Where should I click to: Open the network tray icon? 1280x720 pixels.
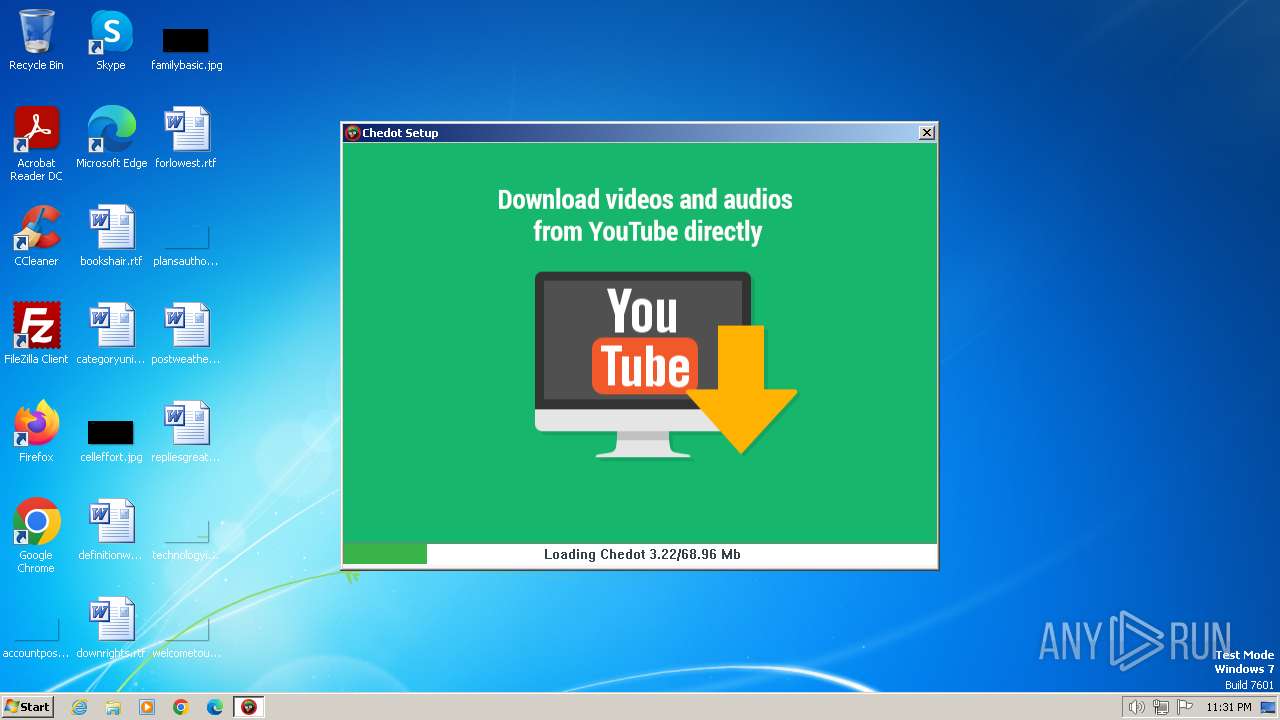click(1160, 707)
